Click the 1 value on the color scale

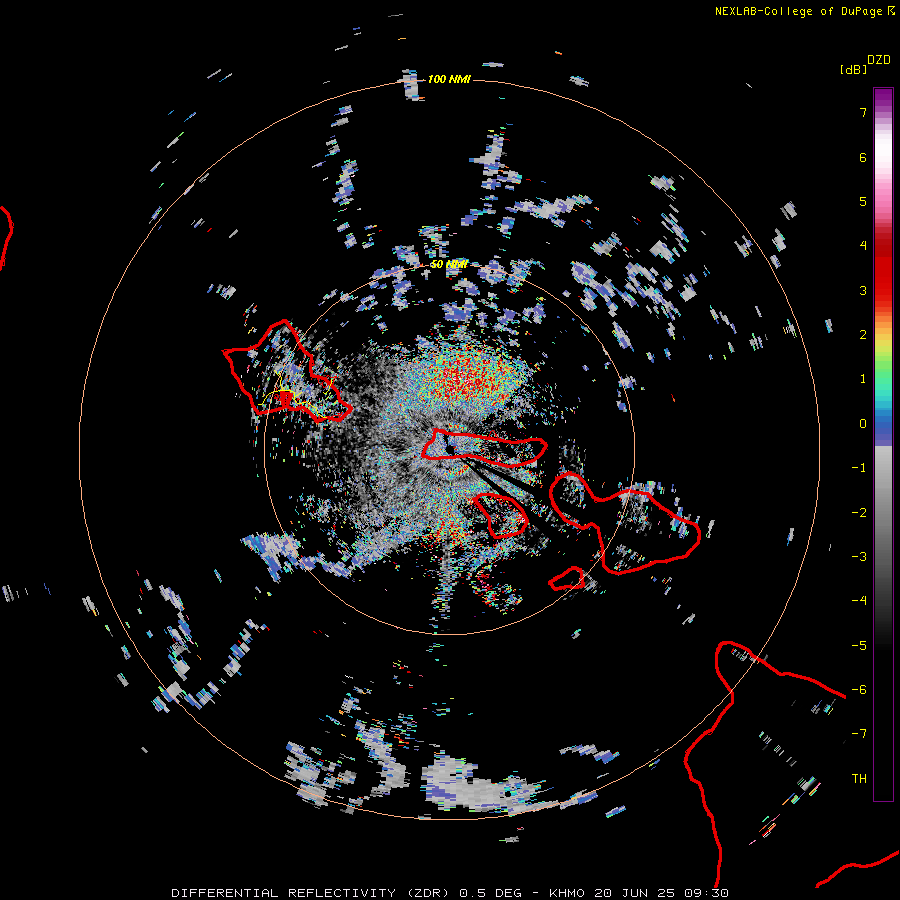863,379
